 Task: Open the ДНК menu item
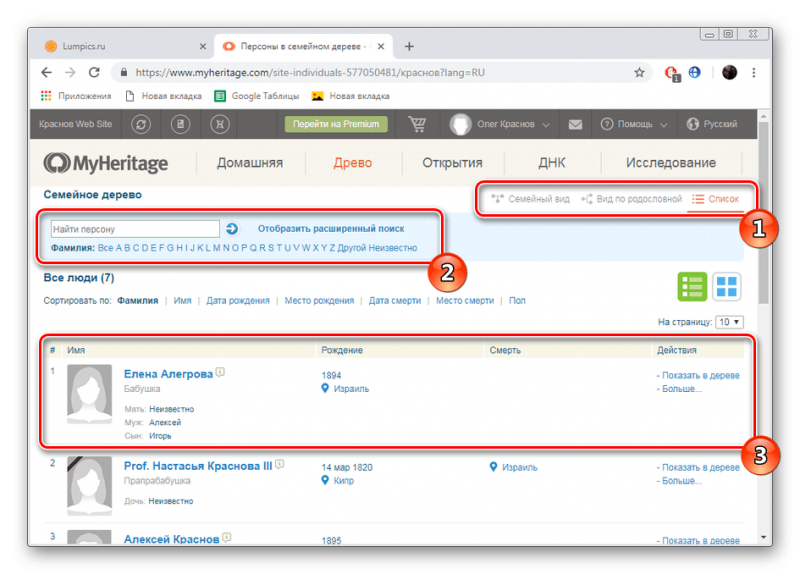[552, 163]
